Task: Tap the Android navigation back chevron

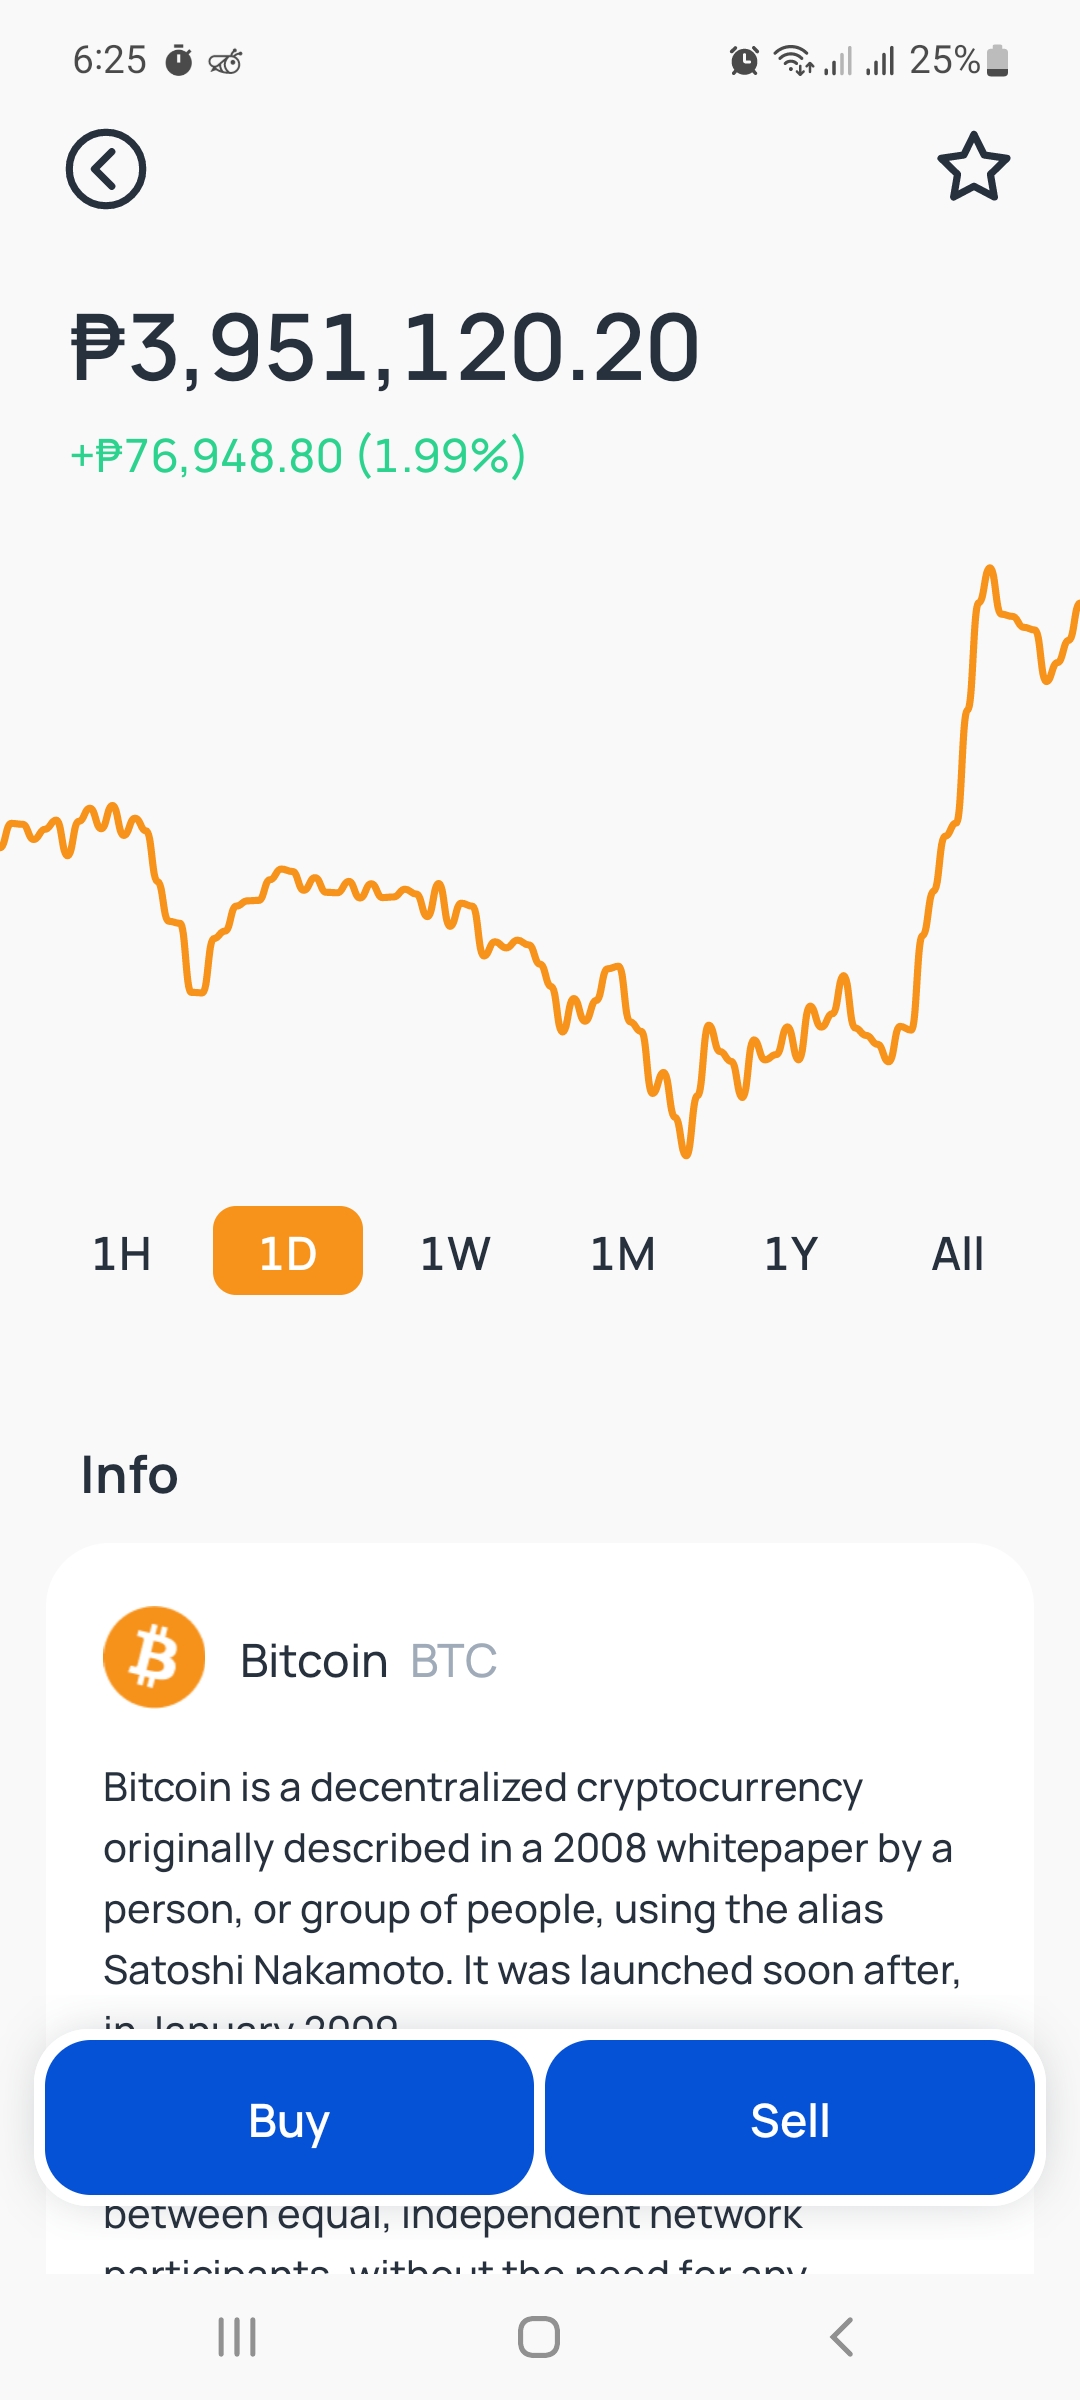Action: click(842, 2337)
